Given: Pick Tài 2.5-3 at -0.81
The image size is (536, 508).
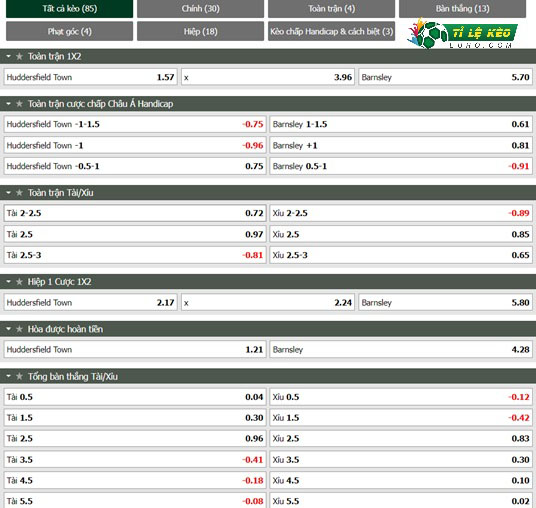Looking at the screenshot, I should pos(135,255).
